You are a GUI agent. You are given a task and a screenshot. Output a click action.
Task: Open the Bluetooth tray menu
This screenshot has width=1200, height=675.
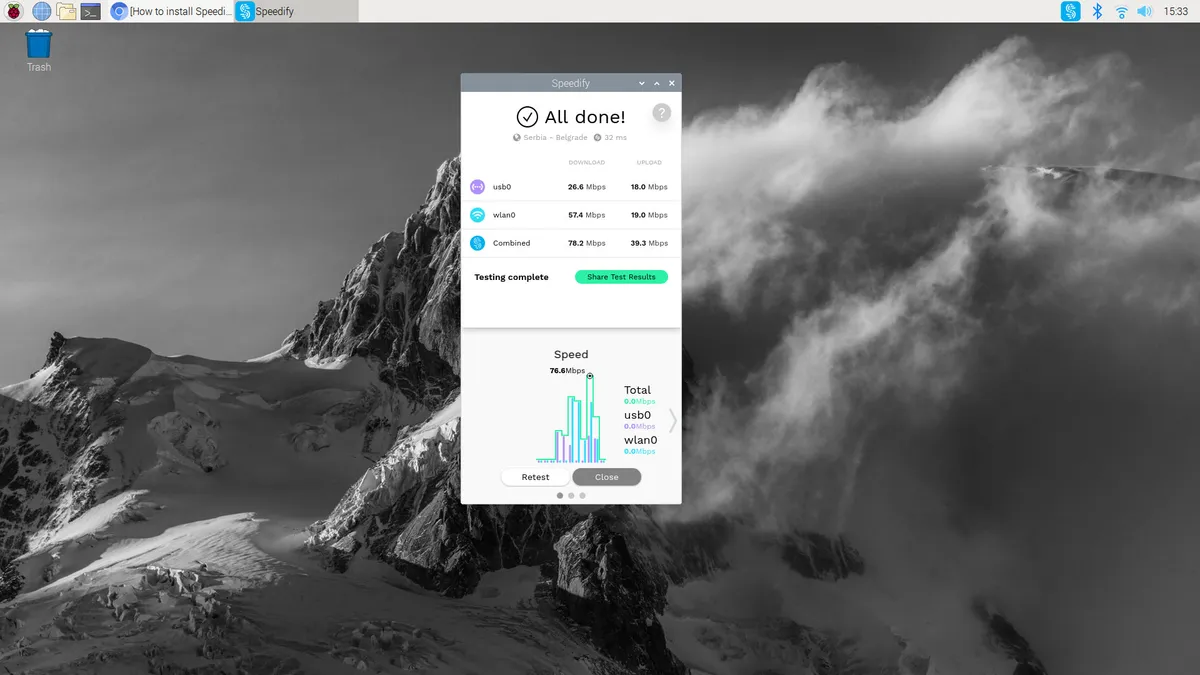click(x=1097, y=12)
